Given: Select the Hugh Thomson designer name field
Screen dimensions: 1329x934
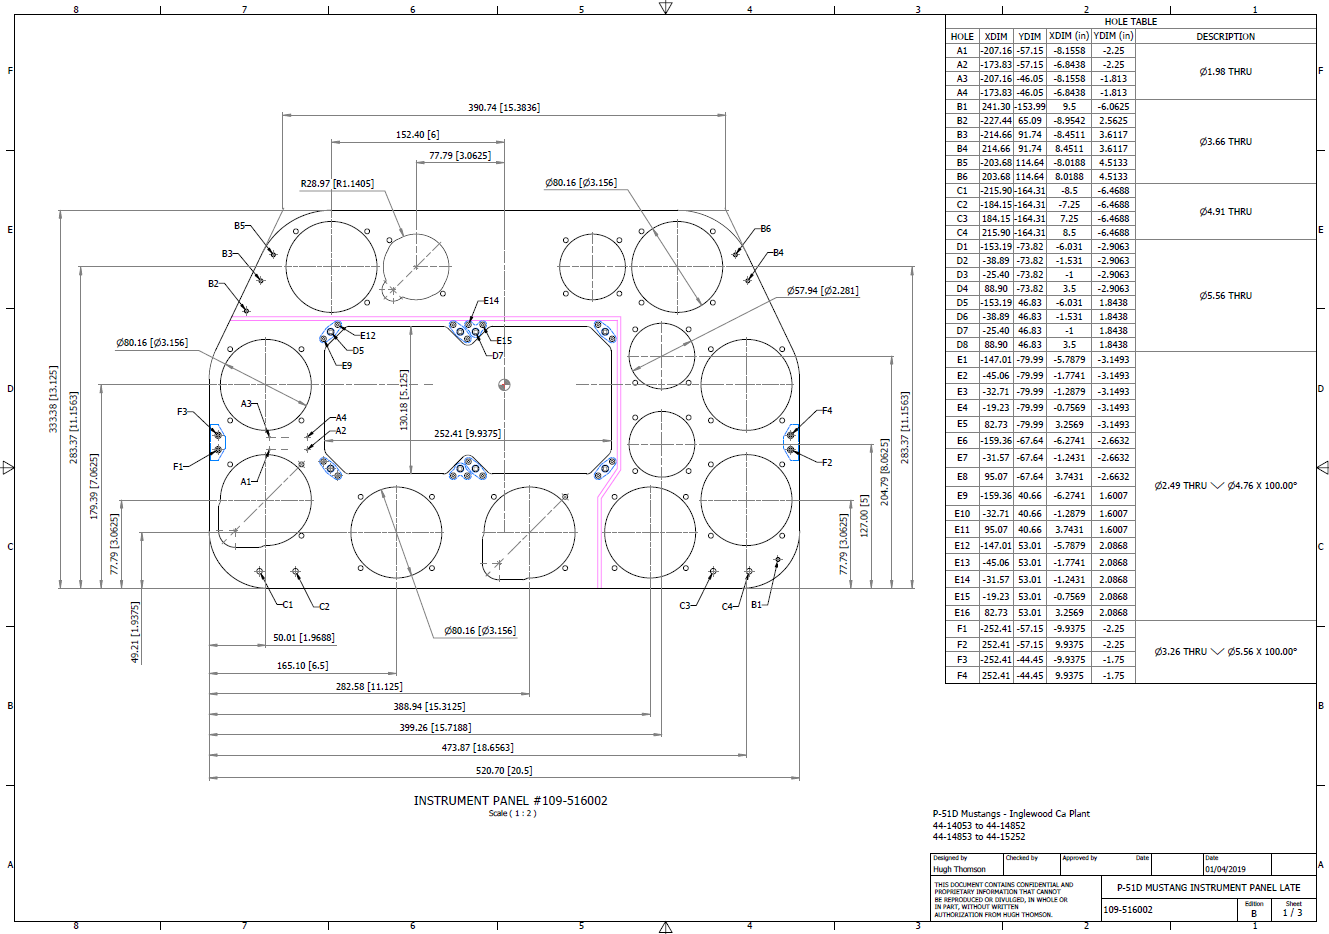Looking at the screenshot, I should pyautogui.click(x=959, y=869).
